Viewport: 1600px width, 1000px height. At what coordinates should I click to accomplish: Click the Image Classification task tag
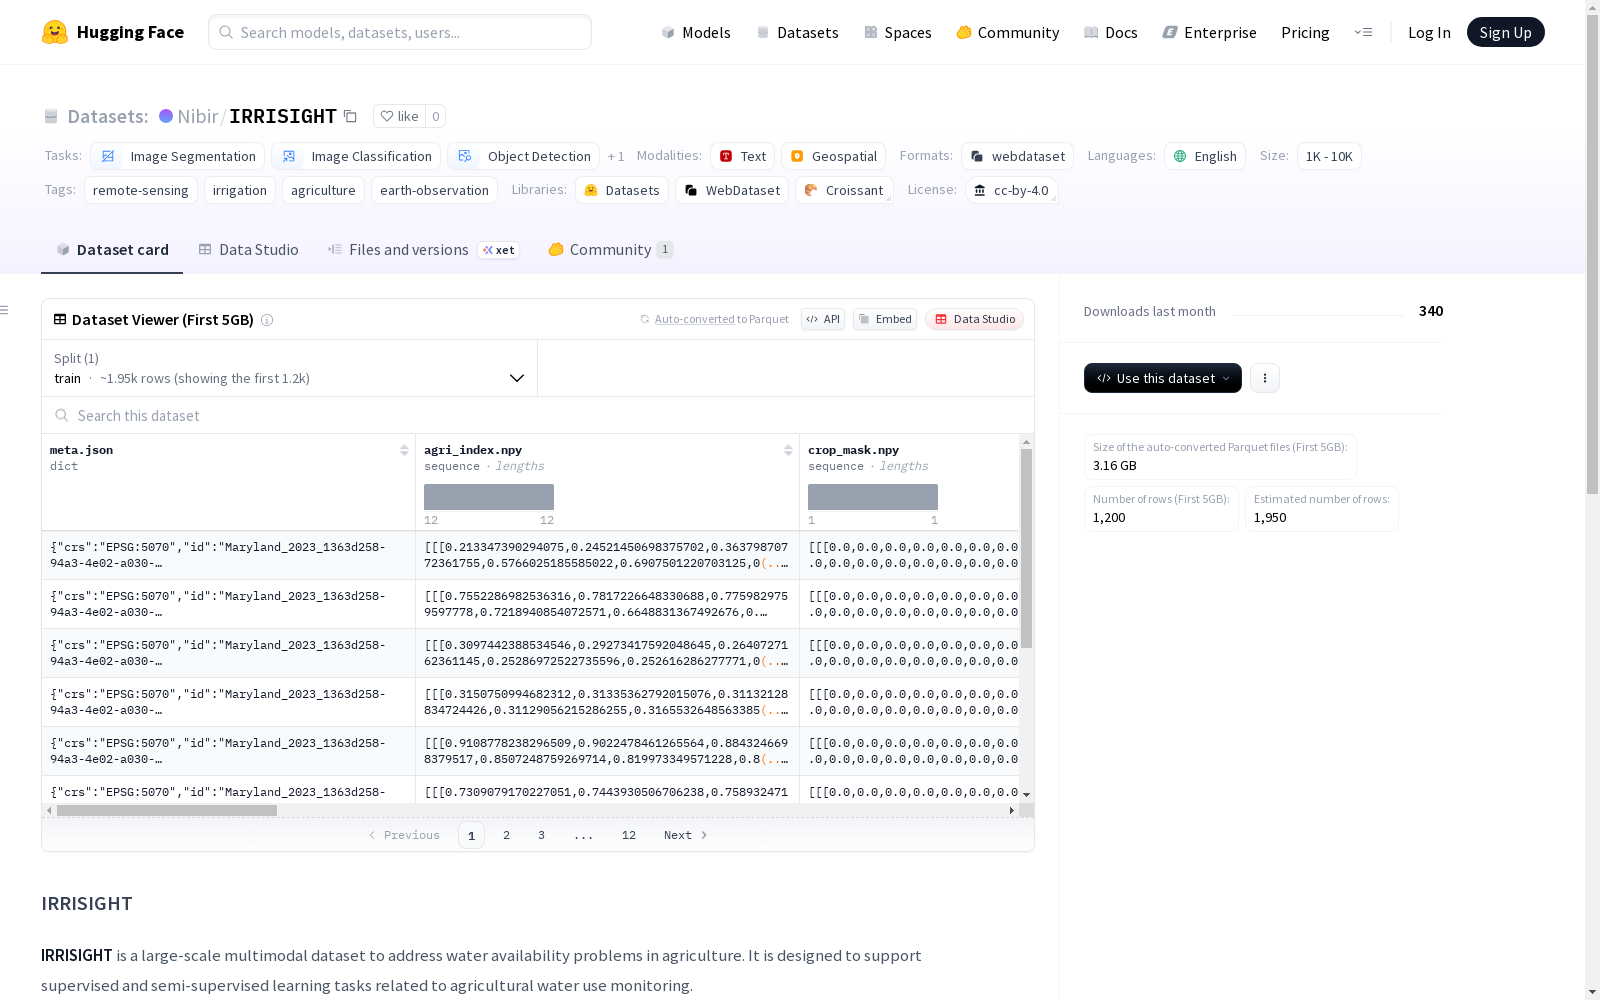click(356, 156)
